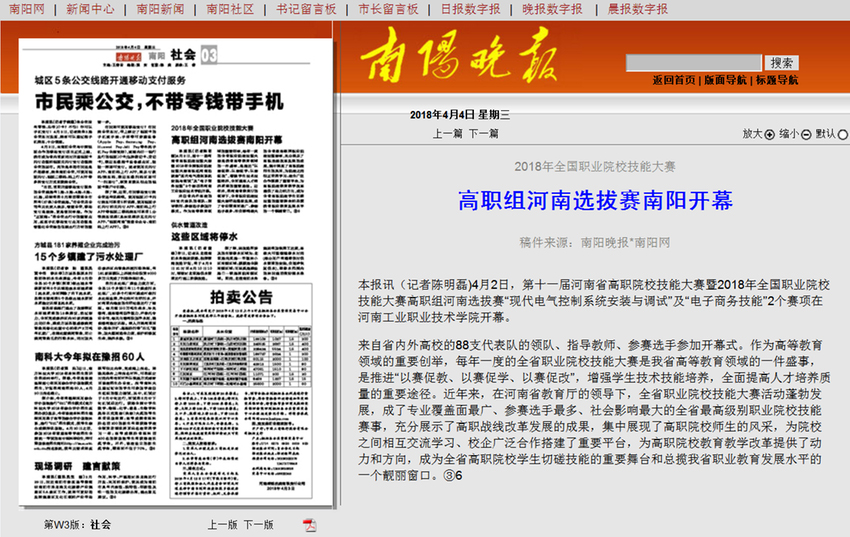
Task: Open 日报数字报 navigation link
Action: [470, 9]
